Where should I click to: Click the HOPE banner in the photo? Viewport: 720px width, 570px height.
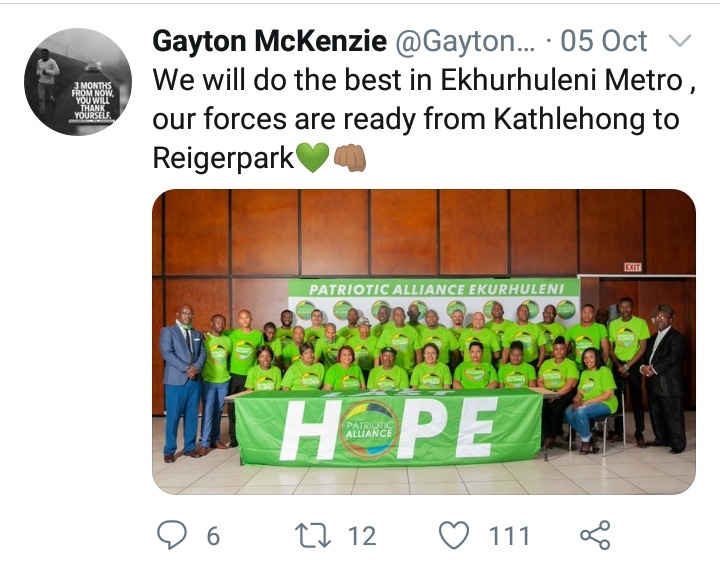click(x=388, y=428)
